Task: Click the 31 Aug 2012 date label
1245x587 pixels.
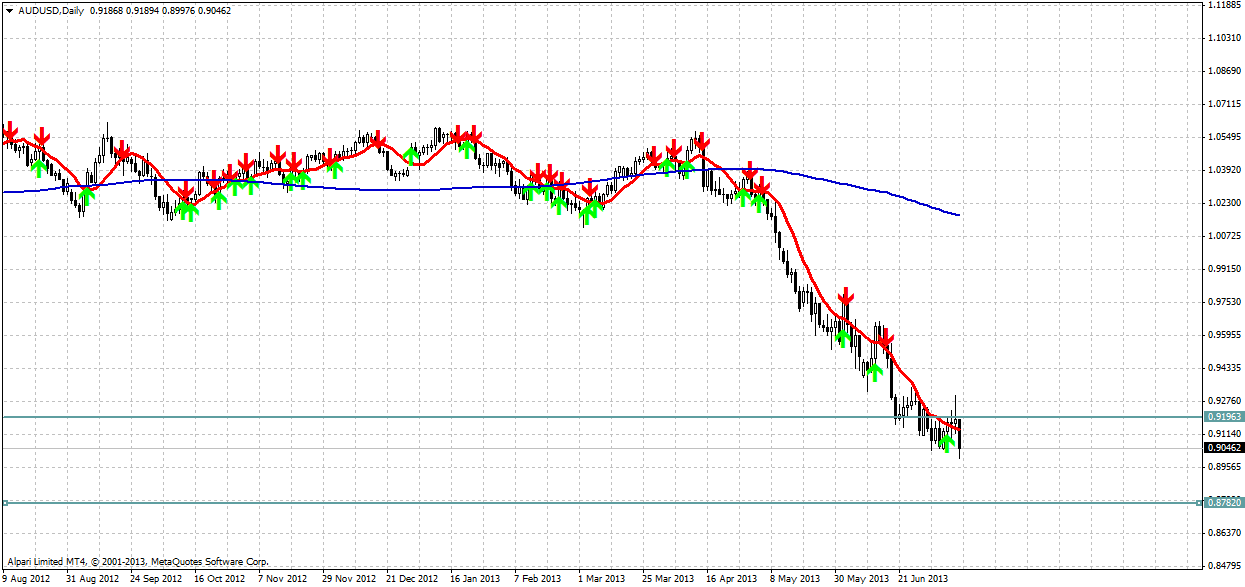Action: click(91, 579)
